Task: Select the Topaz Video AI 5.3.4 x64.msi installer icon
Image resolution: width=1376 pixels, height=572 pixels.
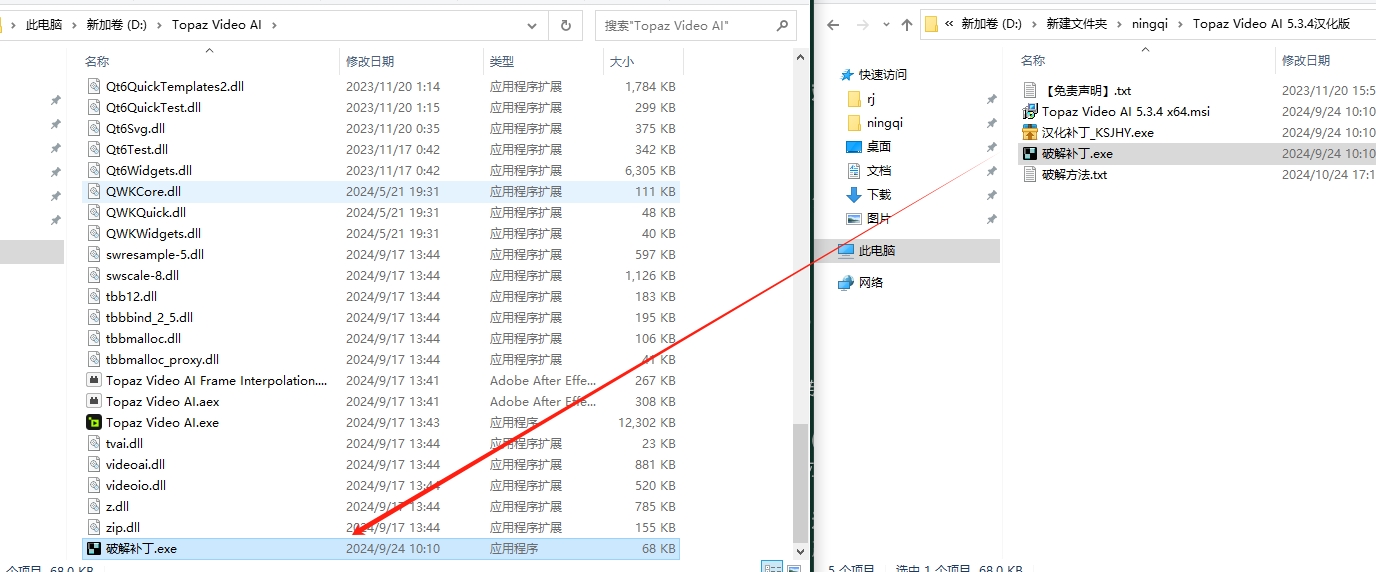Action: coord(1030,111)
